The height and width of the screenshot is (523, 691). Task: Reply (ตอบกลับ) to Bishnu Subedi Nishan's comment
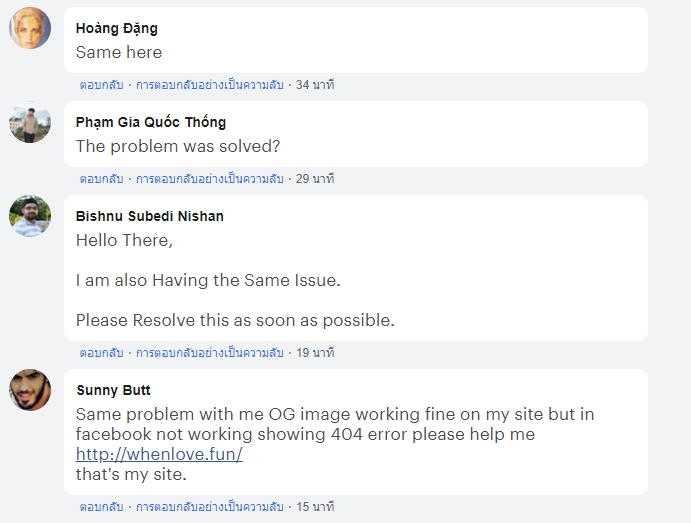click(x=101, y=353)
